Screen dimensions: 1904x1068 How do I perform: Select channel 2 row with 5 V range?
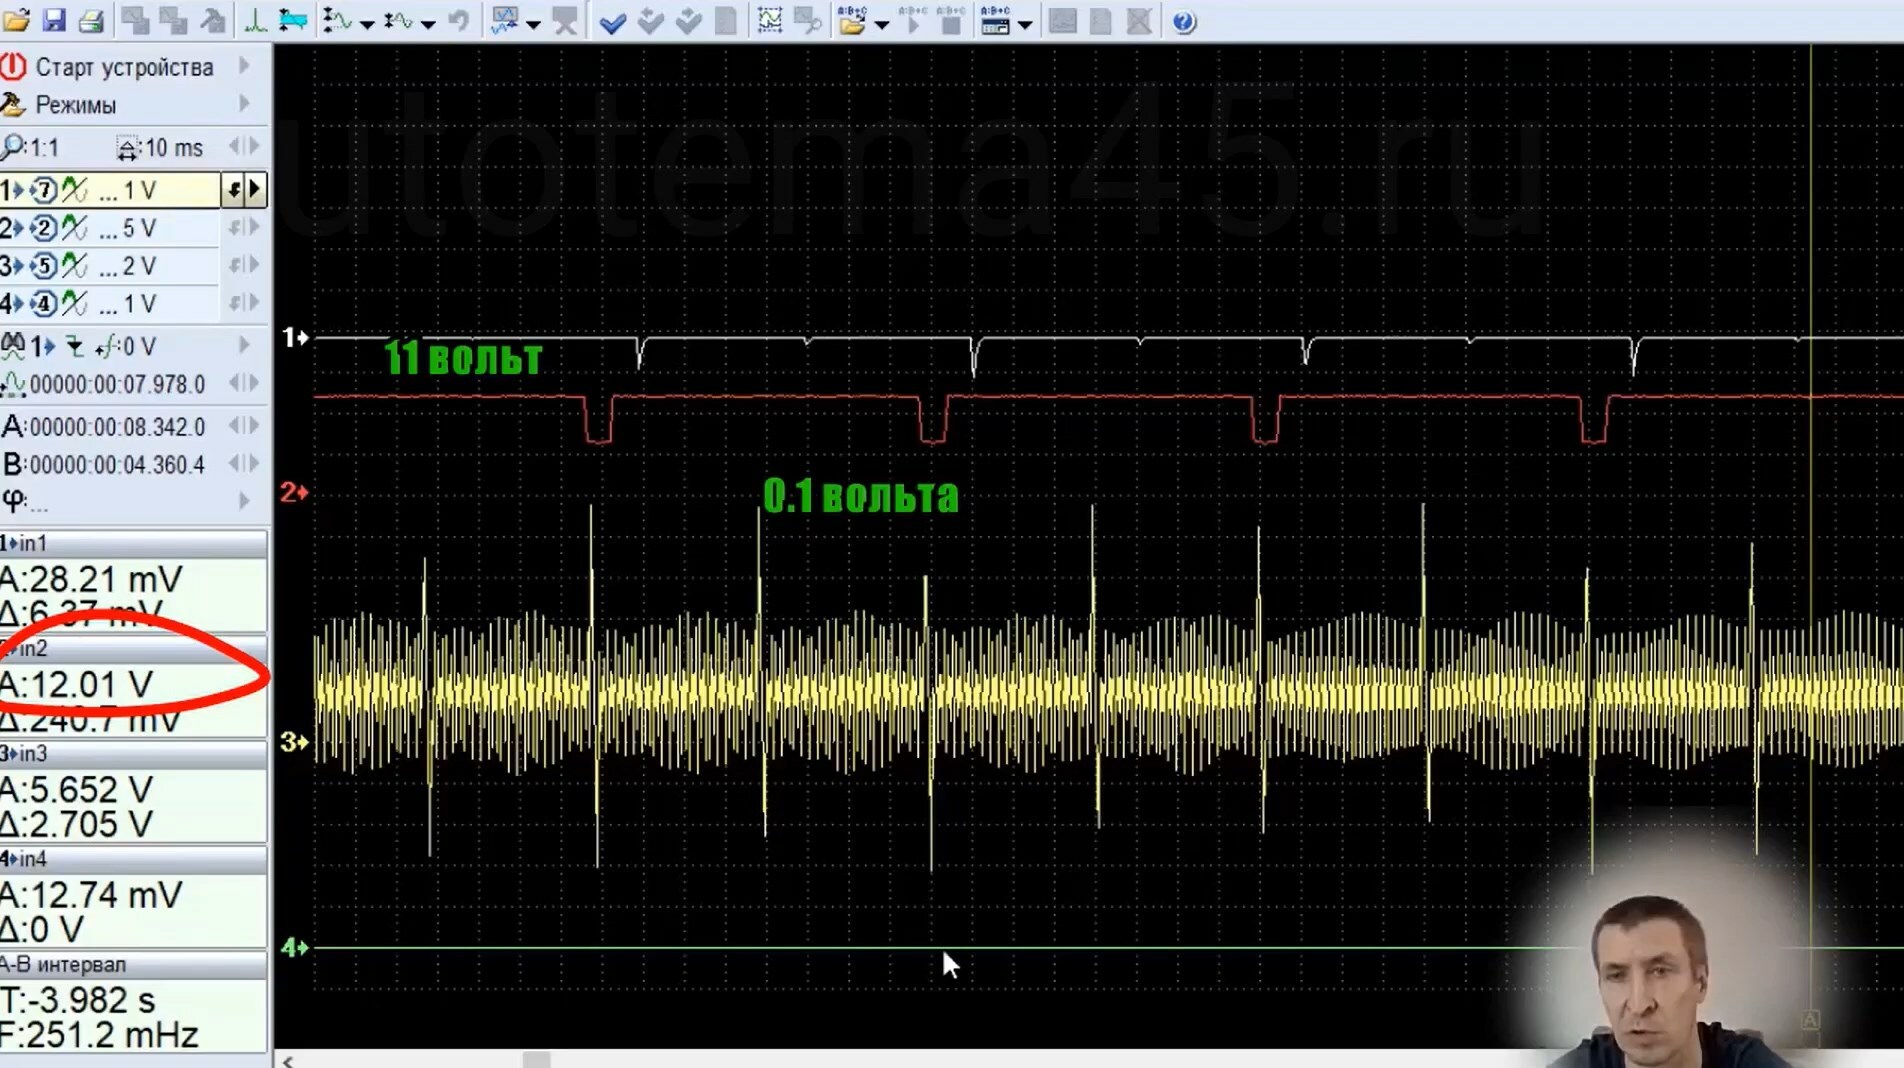click(x=110, y=228)
